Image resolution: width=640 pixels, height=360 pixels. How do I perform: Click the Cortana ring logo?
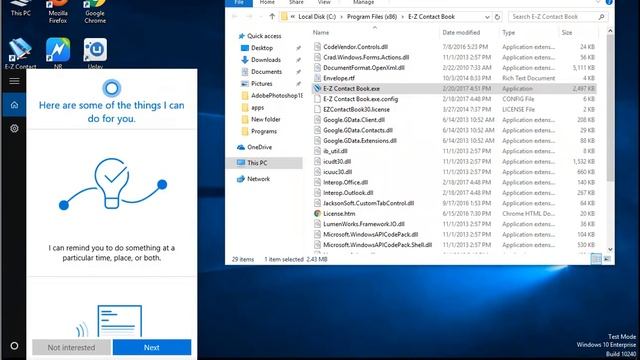(111, 88)
